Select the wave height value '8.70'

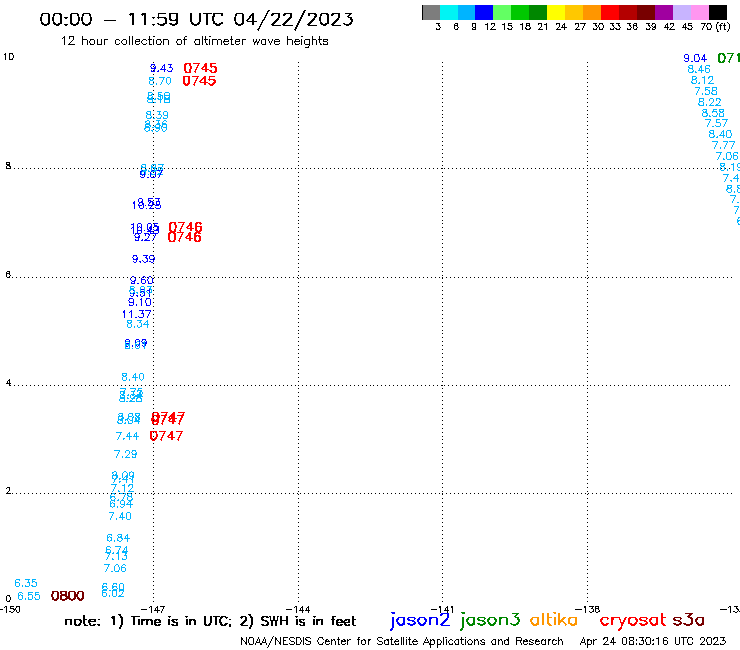[160, 81]
